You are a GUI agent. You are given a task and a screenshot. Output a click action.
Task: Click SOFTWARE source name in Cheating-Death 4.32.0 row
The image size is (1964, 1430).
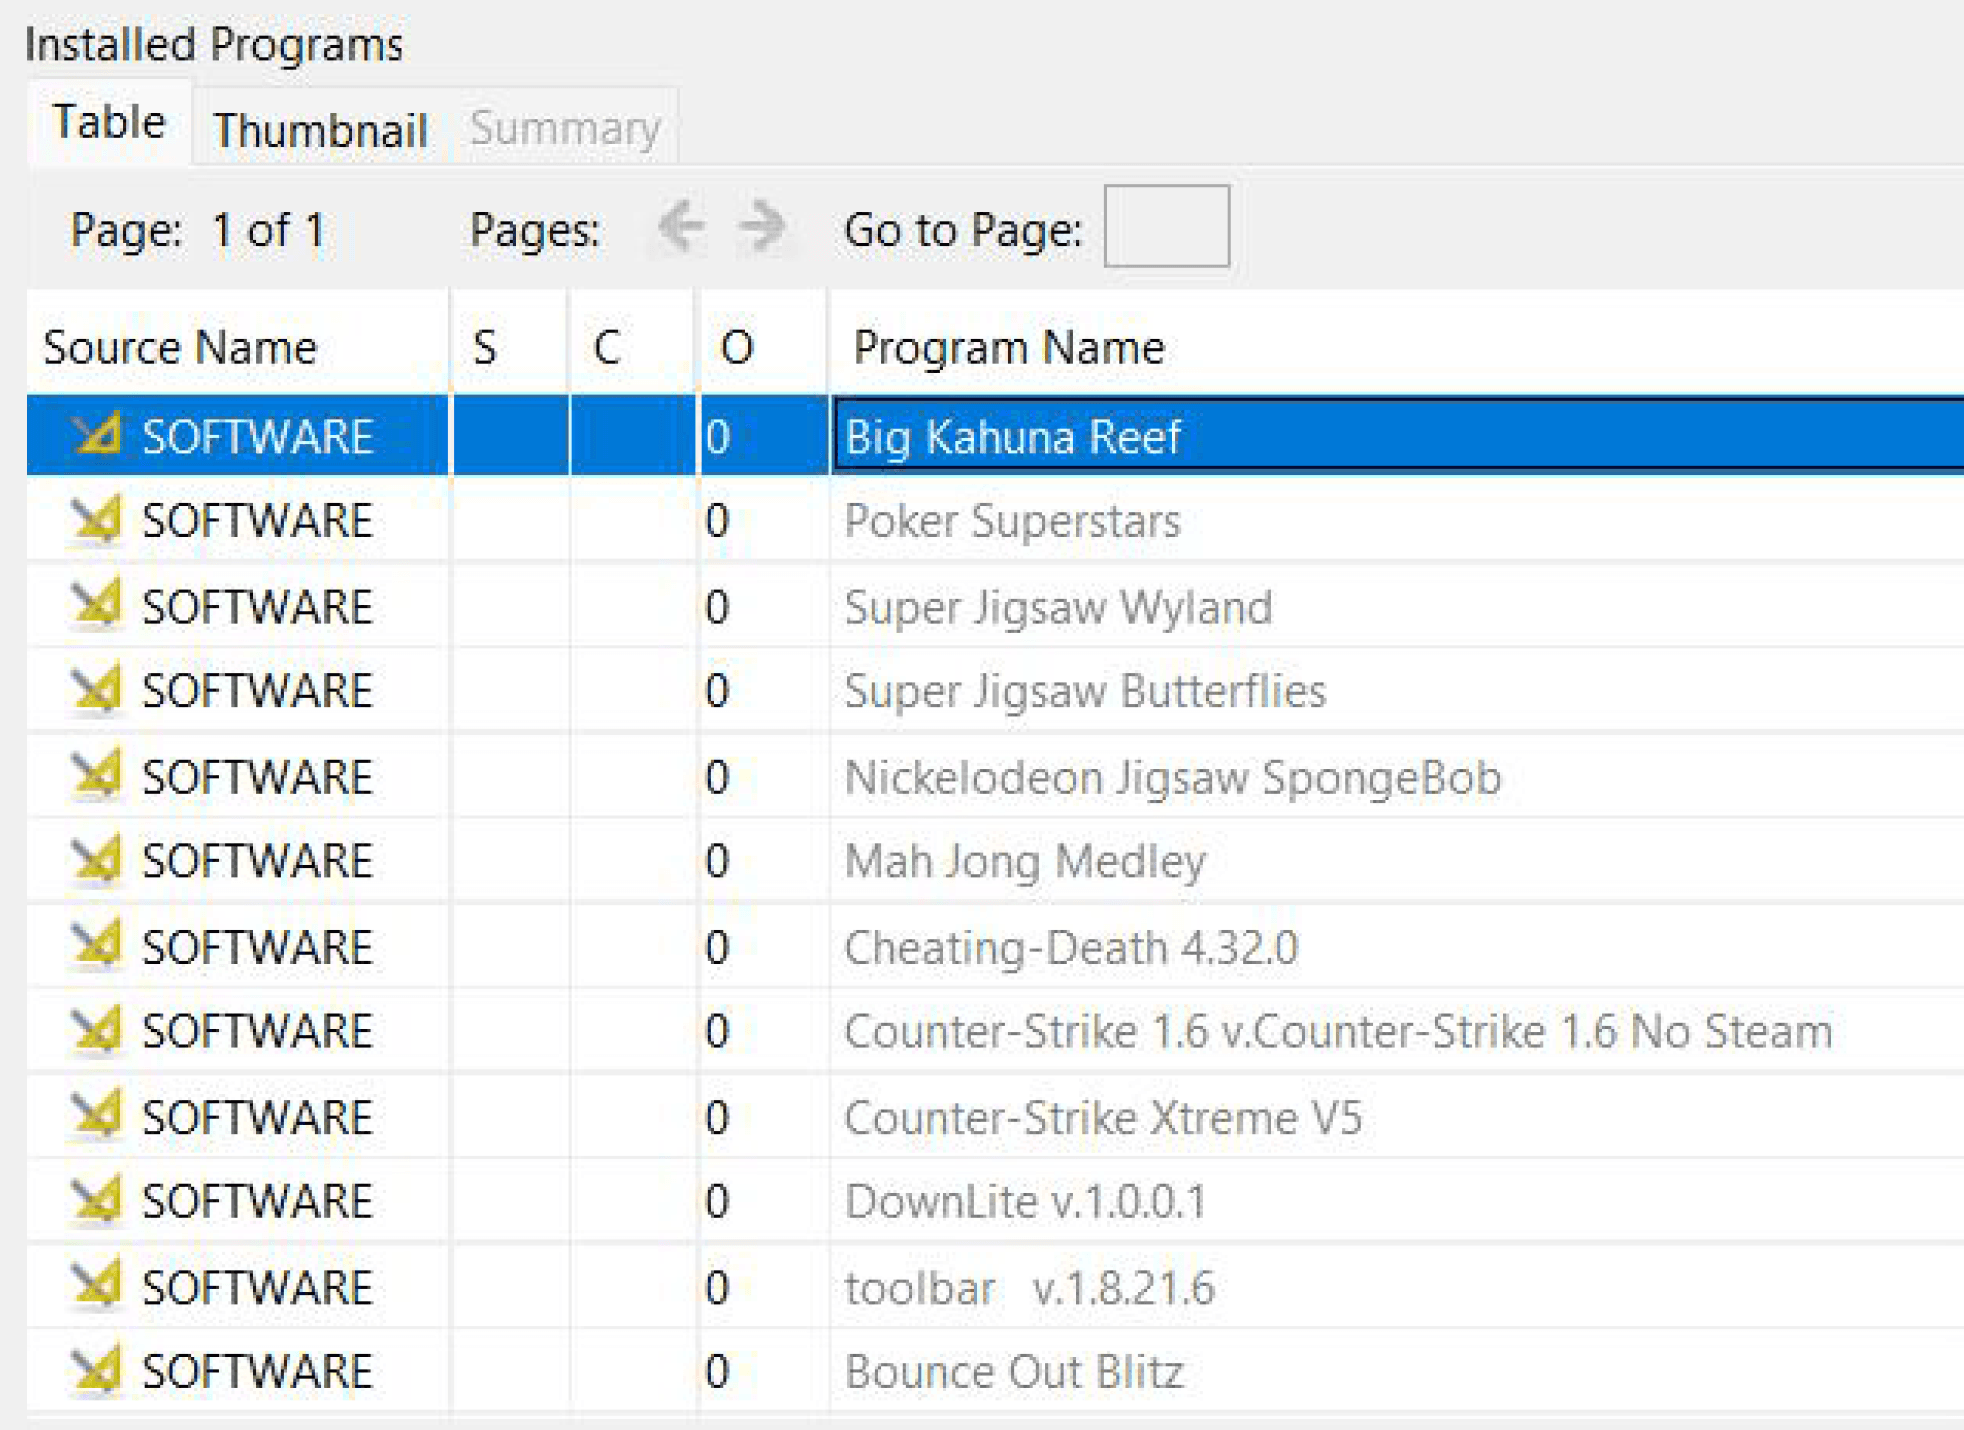click(x=257, y=946)
